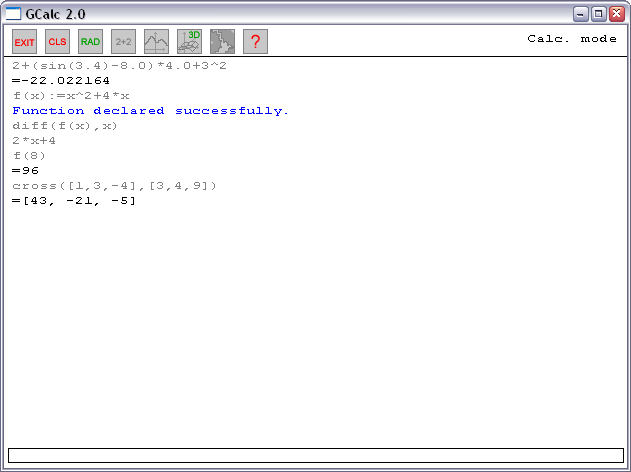Open the 3D graph plotting mode
Screen dimensions: 631x472
click(190, 41)
